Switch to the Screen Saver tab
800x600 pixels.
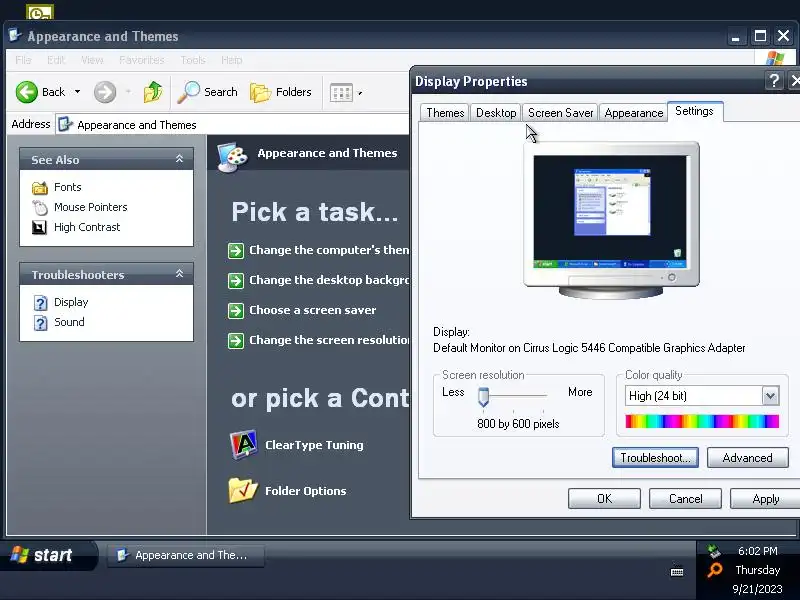[x=560, y=113]
